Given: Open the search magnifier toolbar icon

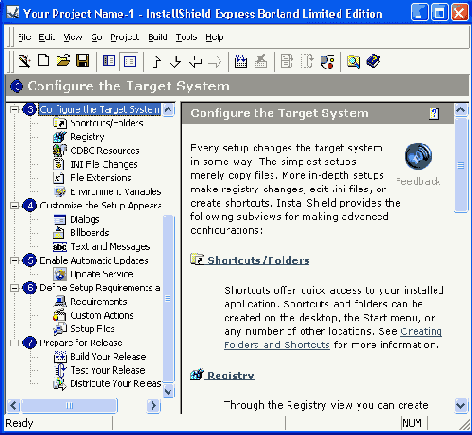Looking at the screenshot, I should [353, 62].
